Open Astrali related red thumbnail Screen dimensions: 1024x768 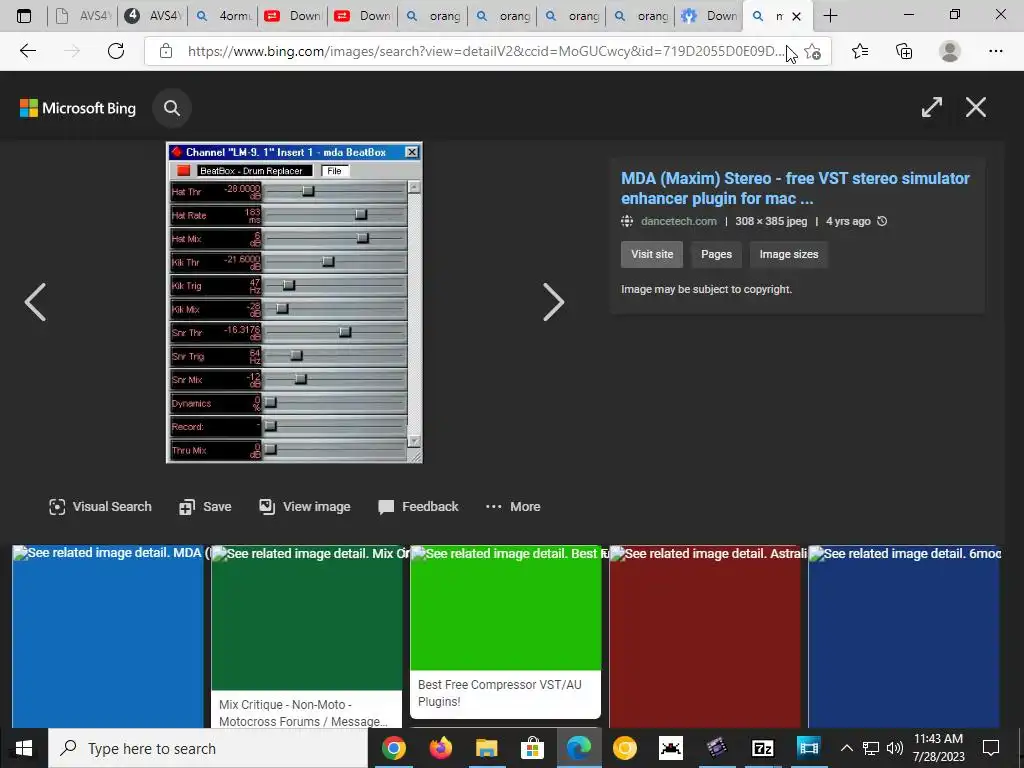705,637
